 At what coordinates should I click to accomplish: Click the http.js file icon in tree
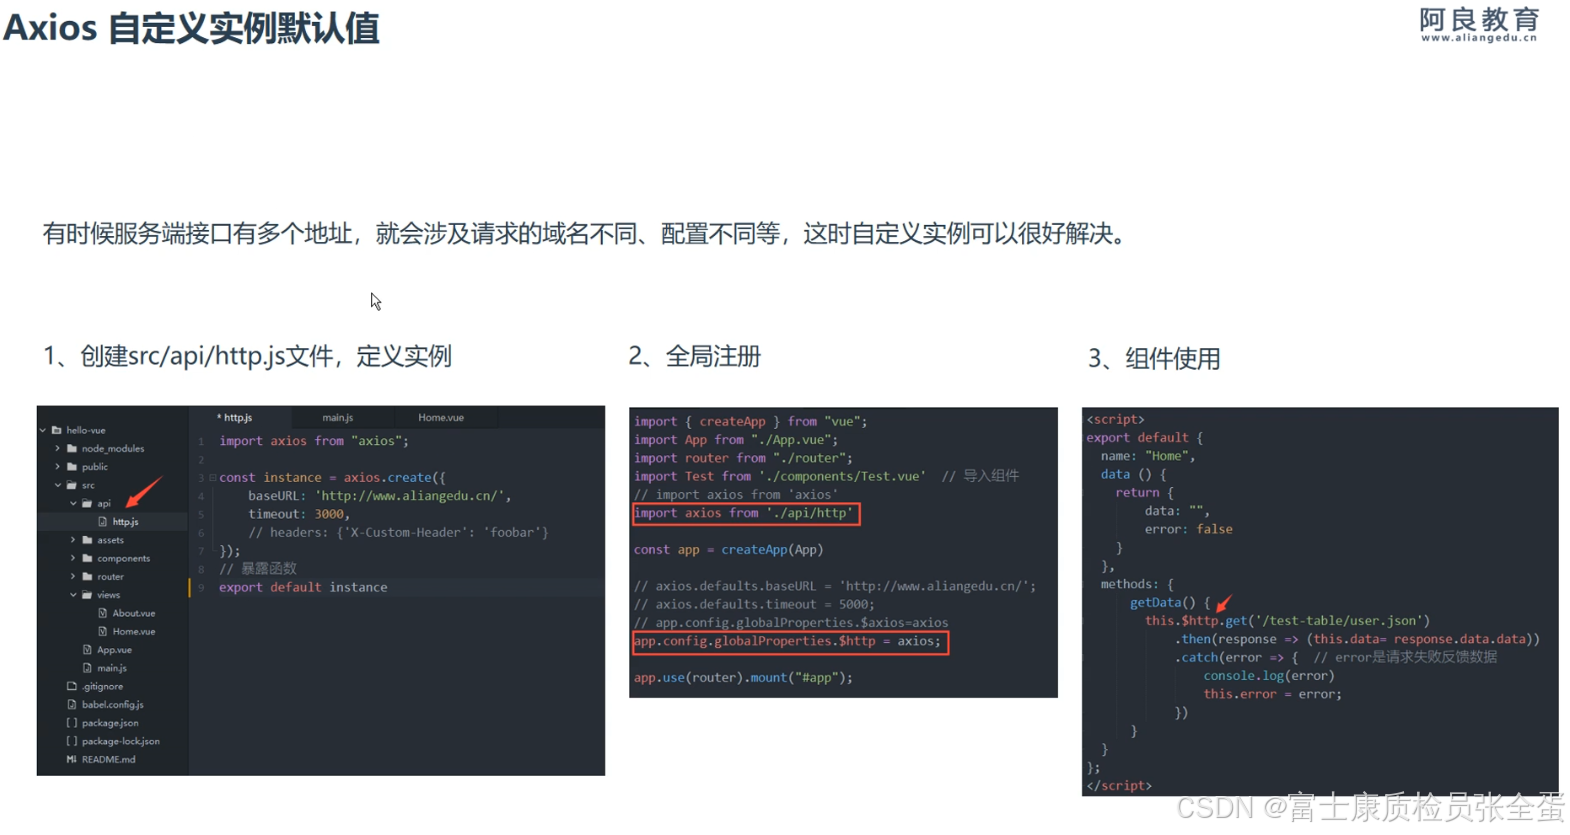pyautogui.click(x=103, y=522)
